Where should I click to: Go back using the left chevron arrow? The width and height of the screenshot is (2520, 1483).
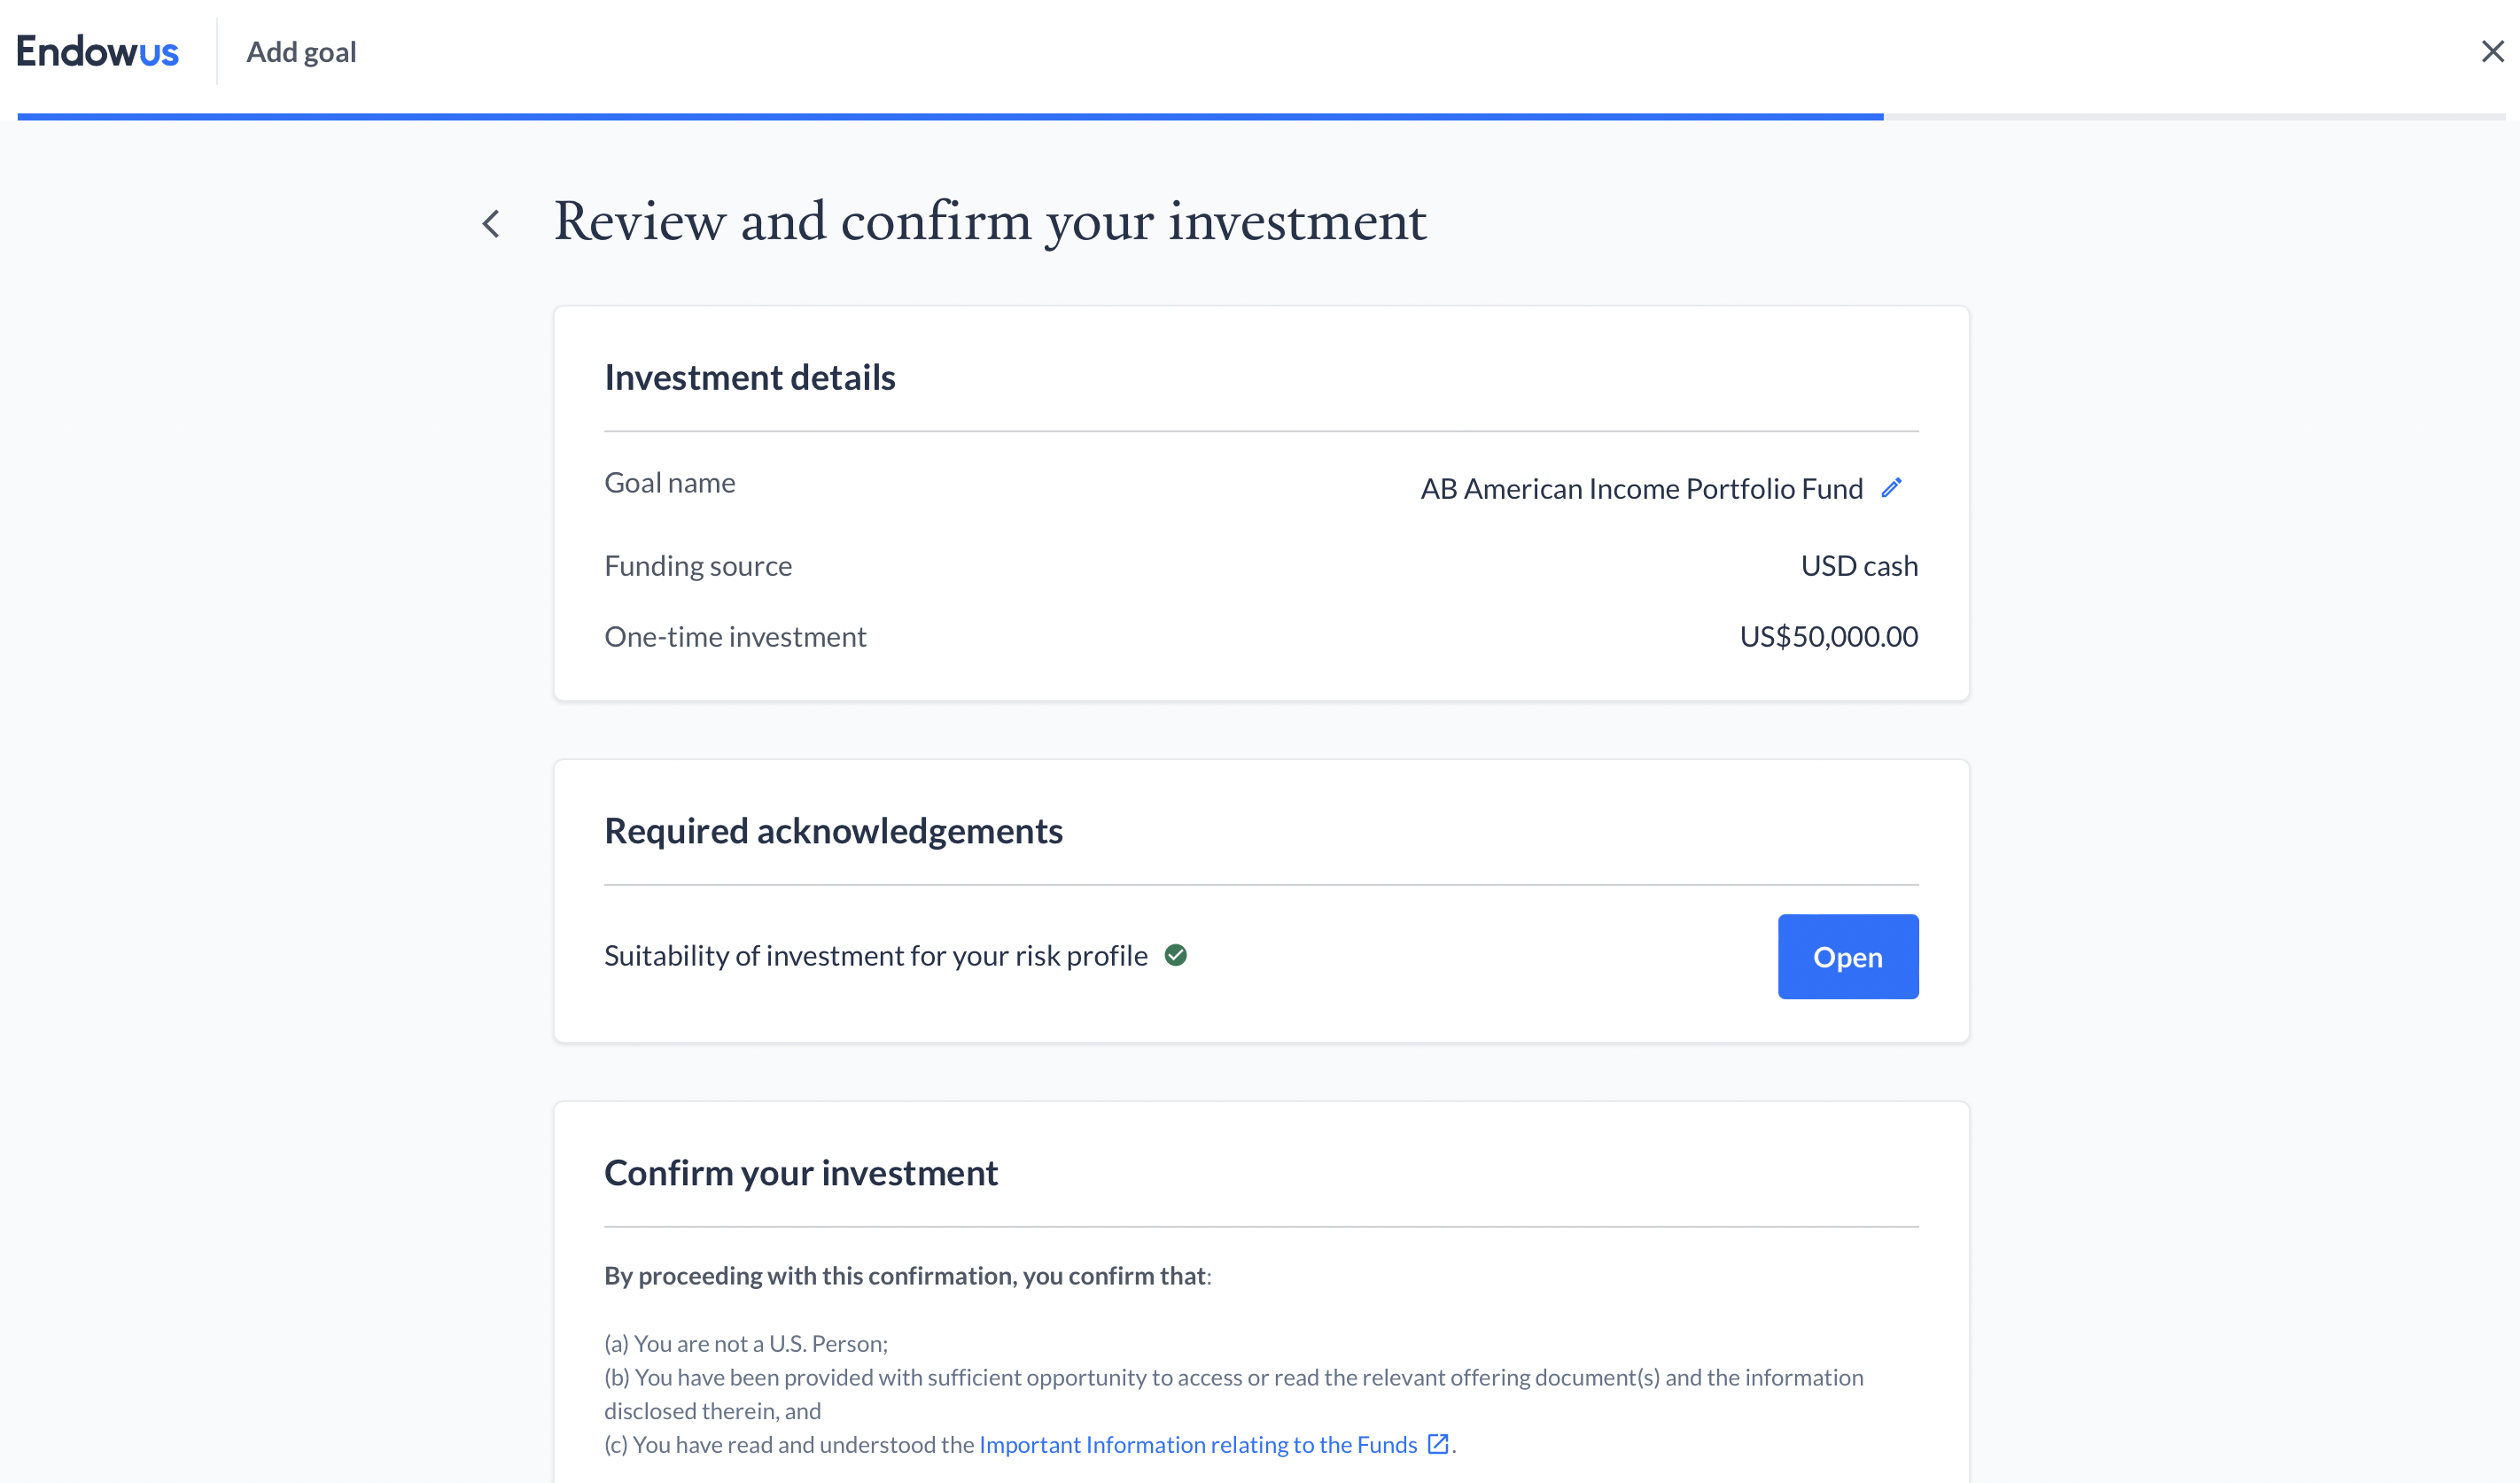pos(491,224)
